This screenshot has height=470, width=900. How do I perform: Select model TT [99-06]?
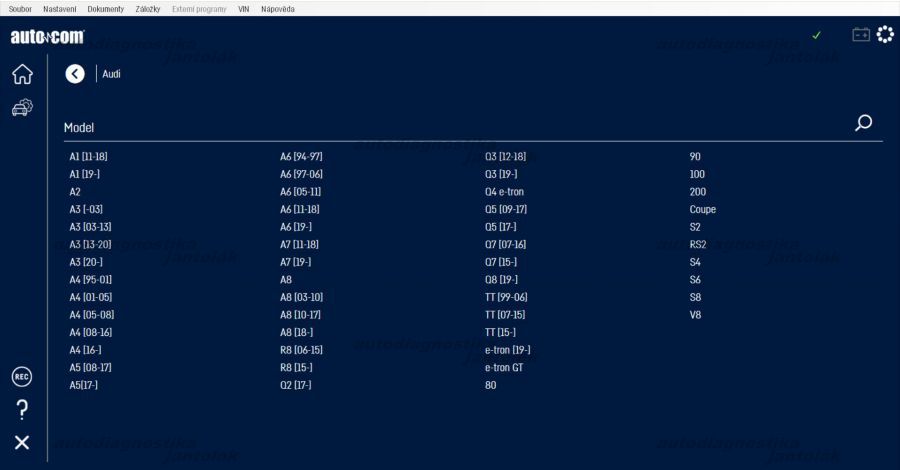[506, 297]
